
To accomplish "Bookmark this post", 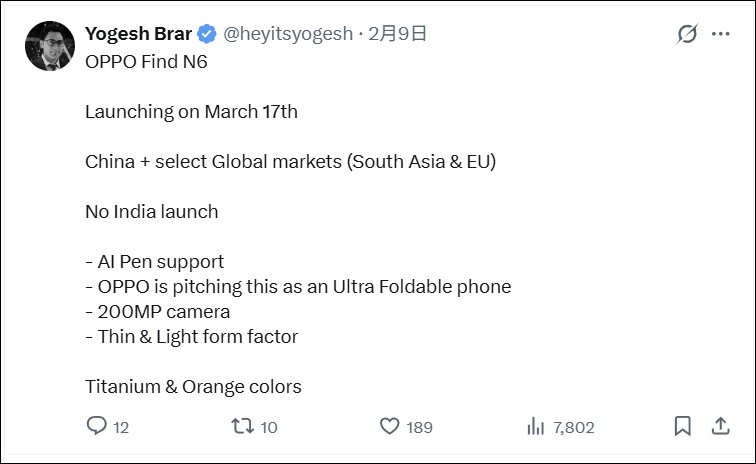I will (x=683, y=427).
